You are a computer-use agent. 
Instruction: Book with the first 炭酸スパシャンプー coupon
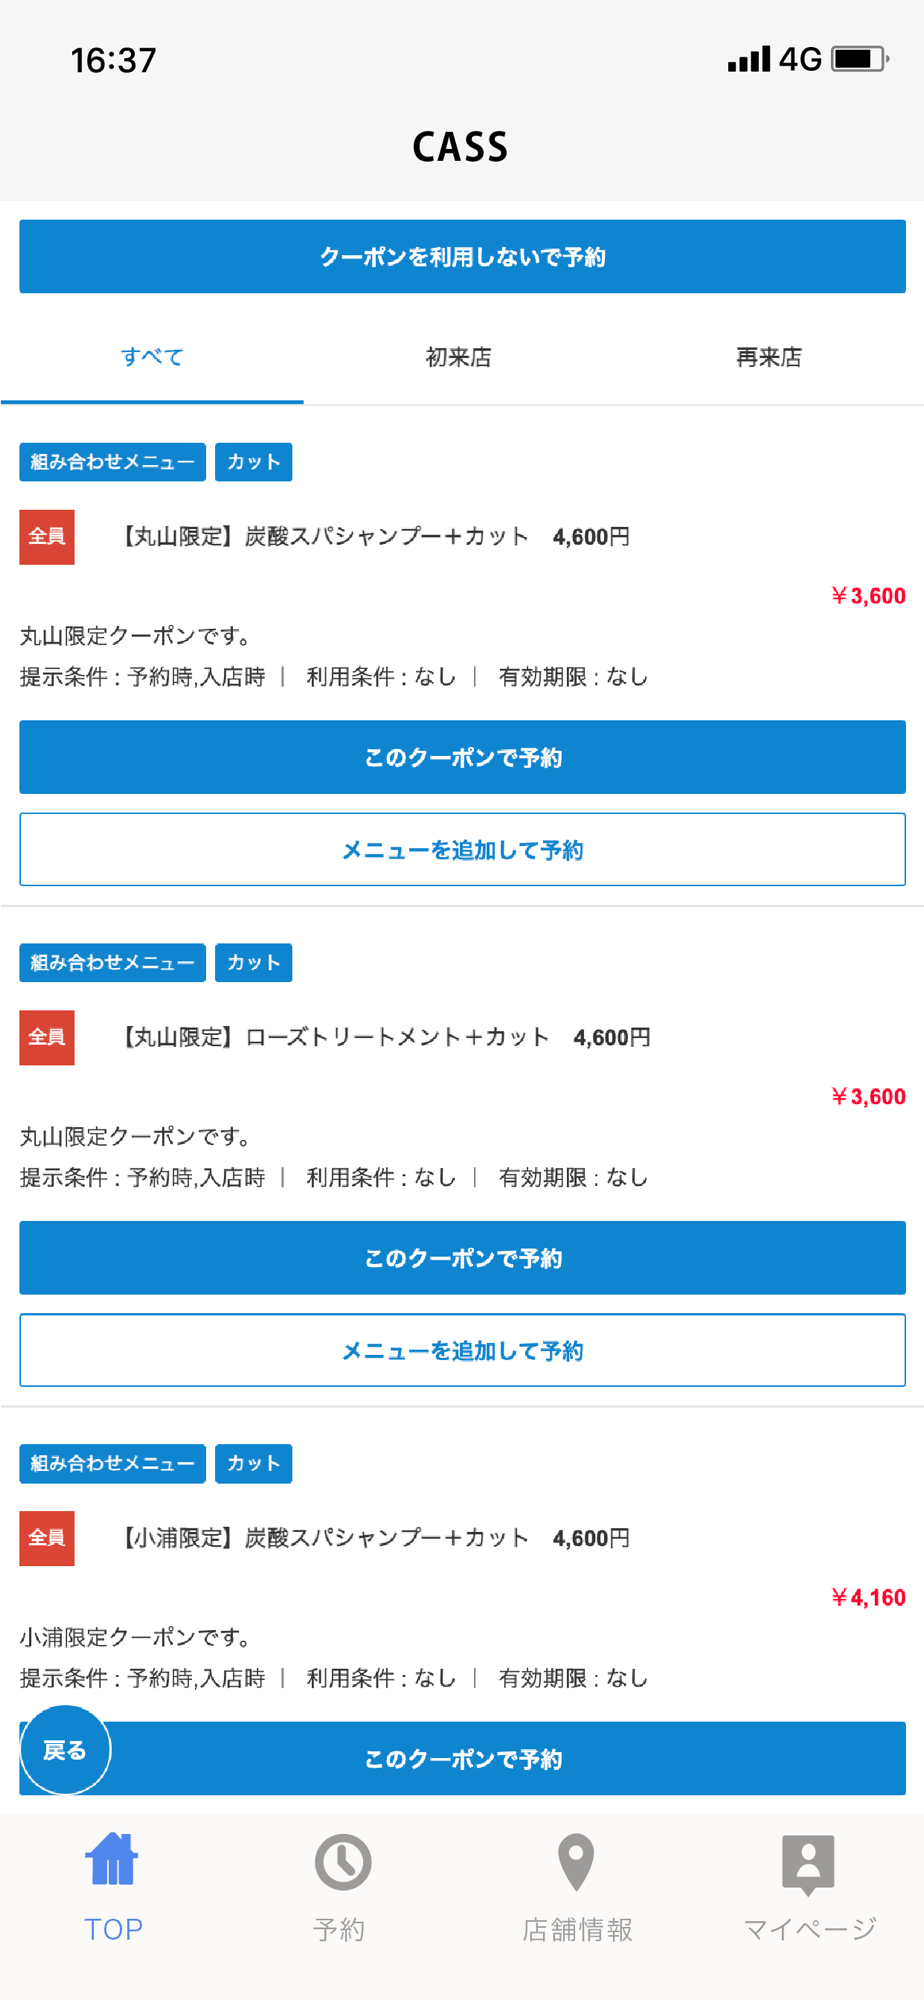(x=462, y=757)
